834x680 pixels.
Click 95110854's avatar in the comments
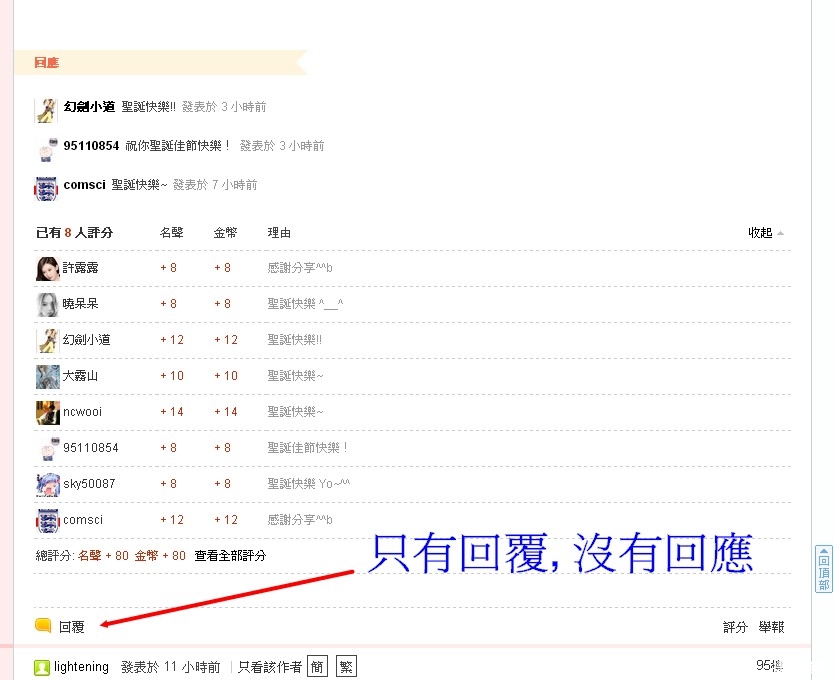coord(46,148)
